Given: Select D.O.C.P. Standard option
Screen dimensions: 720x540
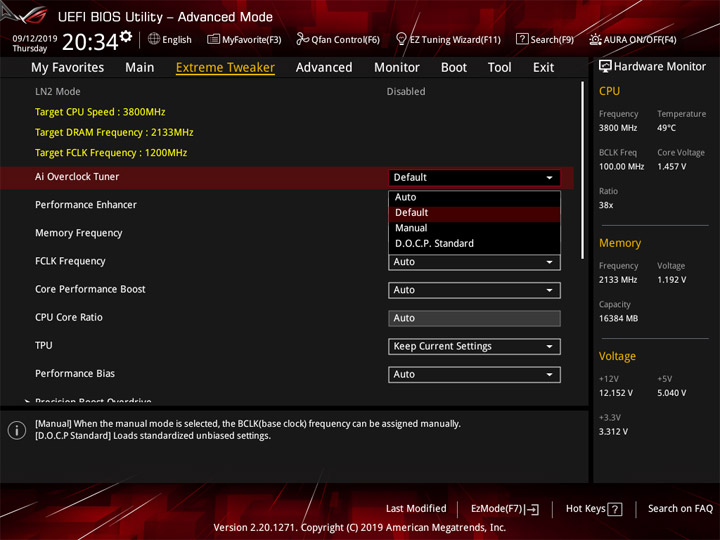Looking at the screenshot, I should coord(474,244).
